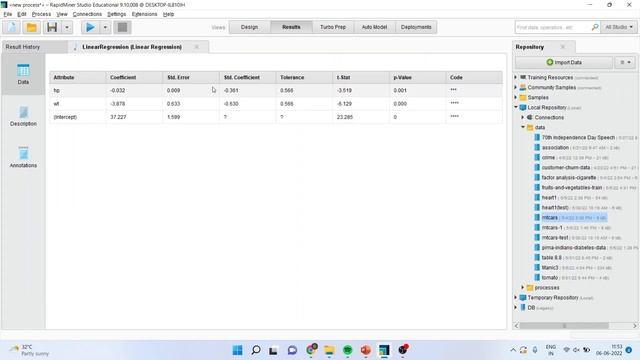Expand the Connections node

click(523, 117)
